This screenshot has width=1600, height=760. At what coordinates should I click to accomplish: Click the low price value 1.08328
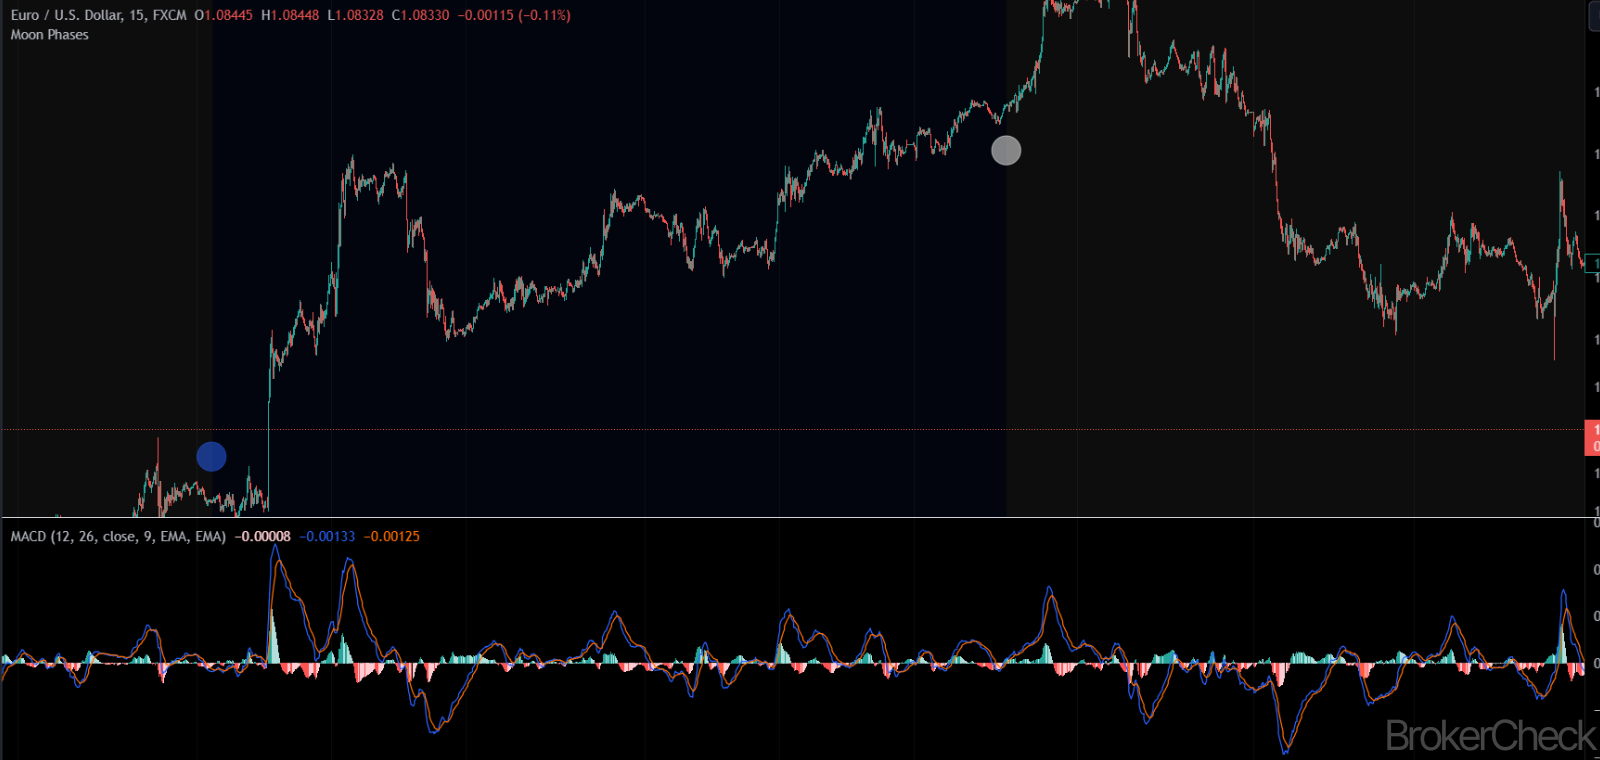[360, 15]
